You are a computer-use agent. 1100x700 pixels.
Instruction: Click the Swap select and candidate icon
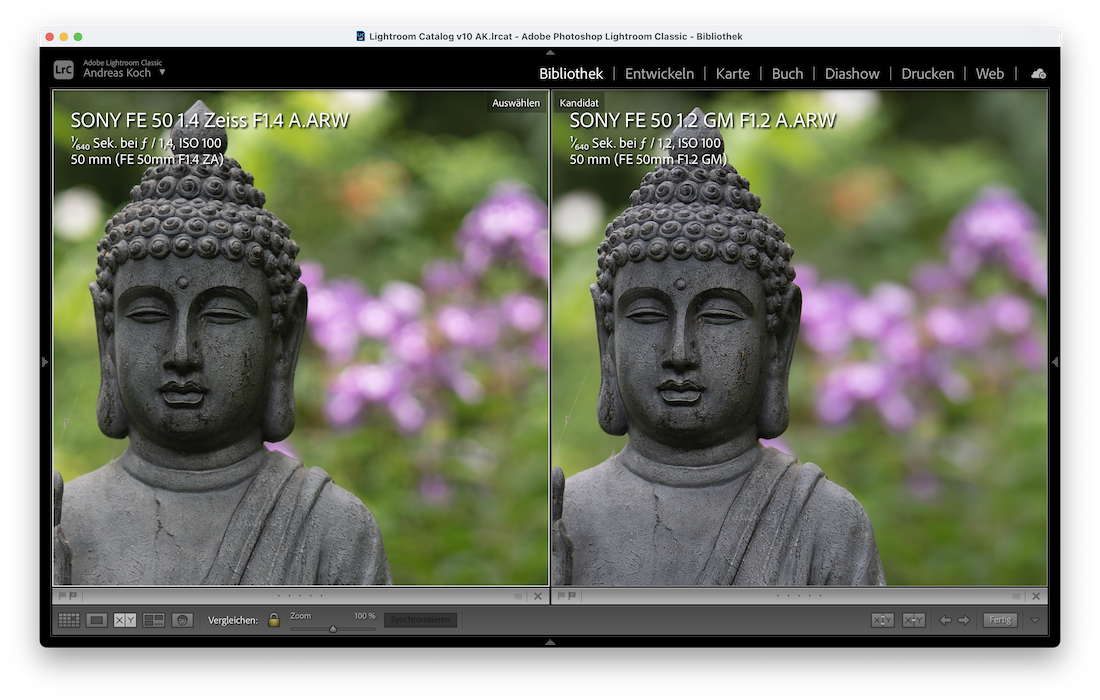click(883, 620)
